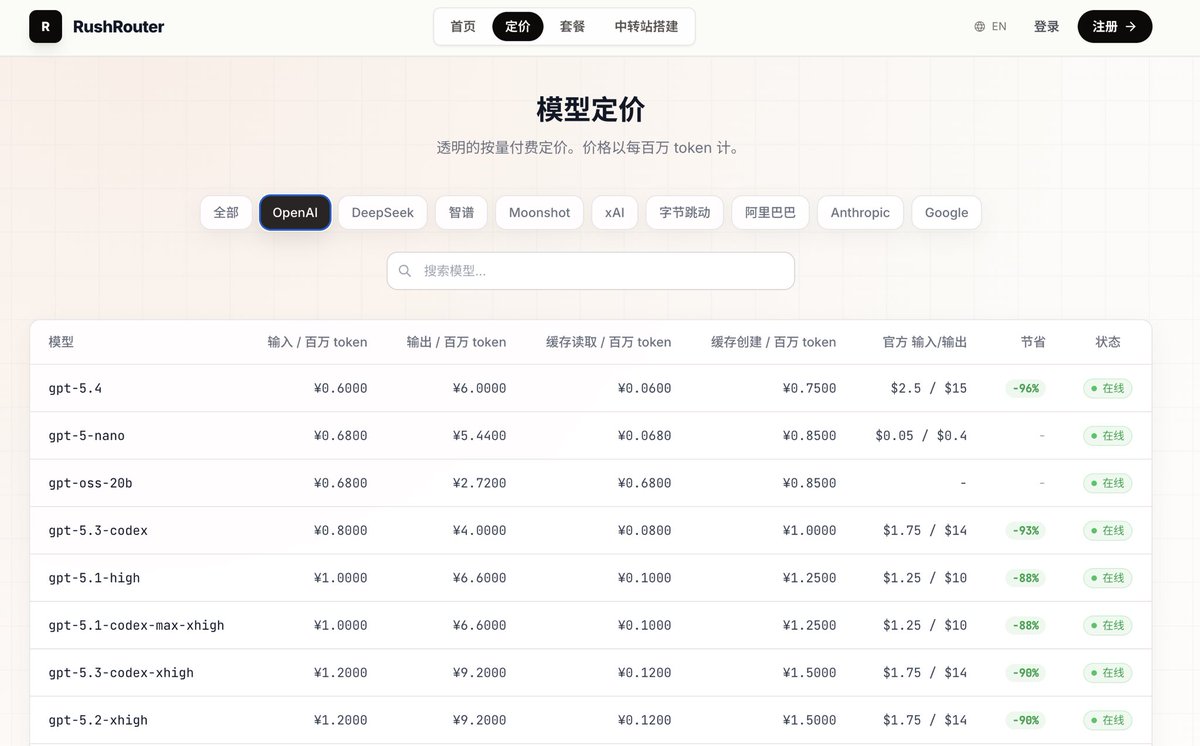This screenshot has width=1200, height=746.
Task: Click the $2.5 / $15 official price
Action: pos(929,388)
